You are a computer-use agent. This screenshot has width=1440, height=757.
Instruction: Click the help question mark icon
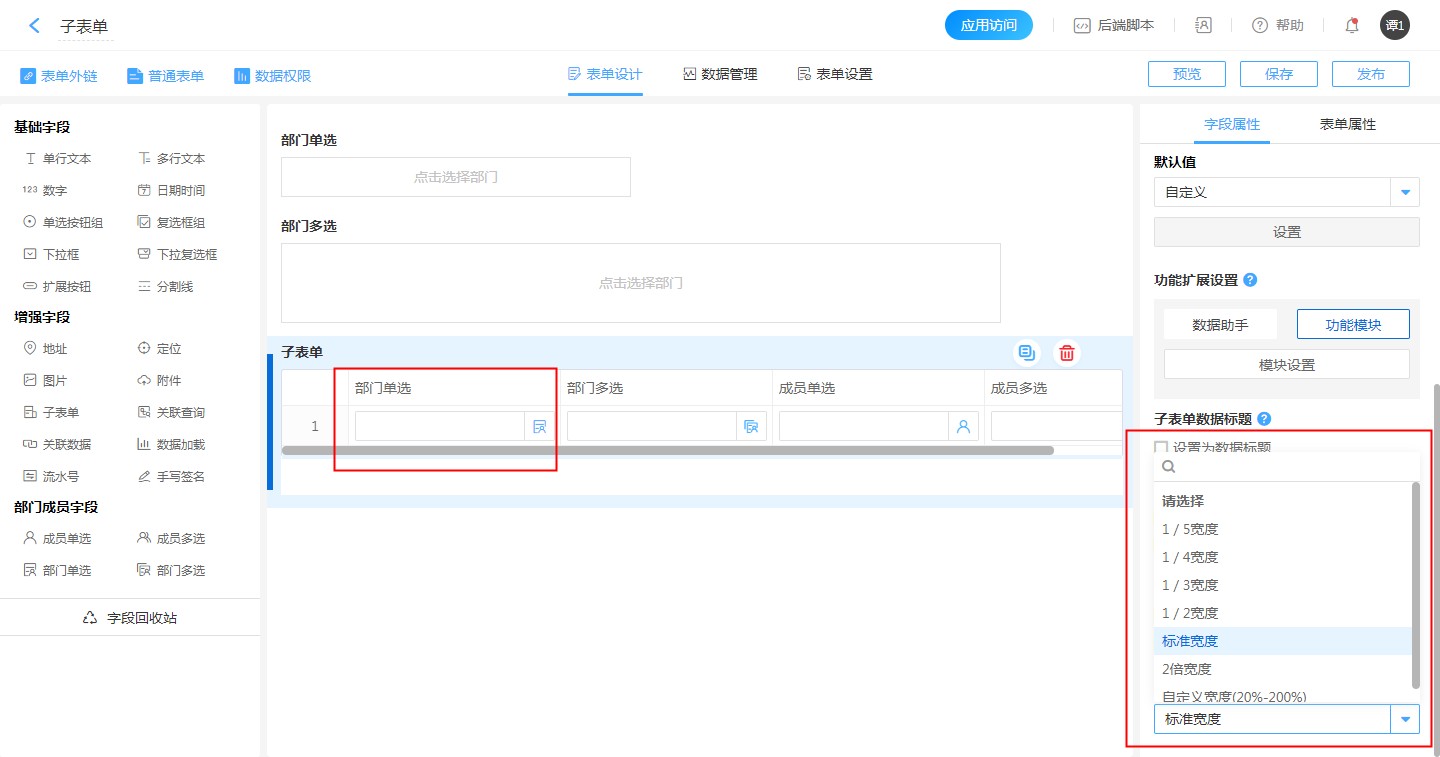tap(1260, 26)
